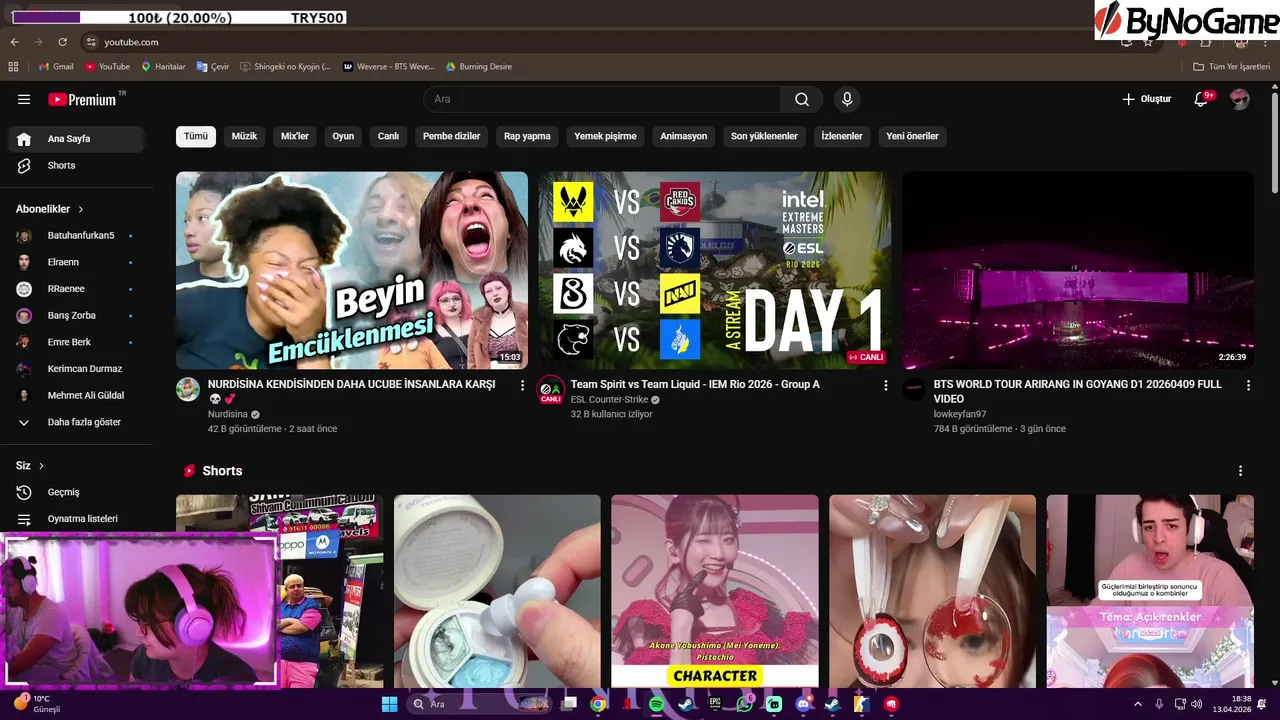Open Batuhanfurkan5 channel subscription
The width and height of the screenshot is (1280, 720).
[x=76, y=236]
